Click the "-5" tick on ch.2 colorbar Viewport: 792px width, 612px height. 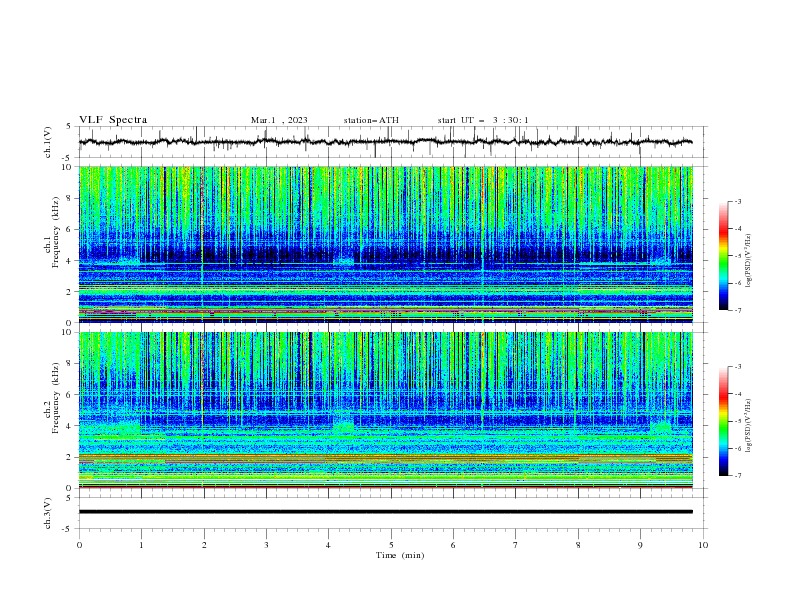[737, 421]
